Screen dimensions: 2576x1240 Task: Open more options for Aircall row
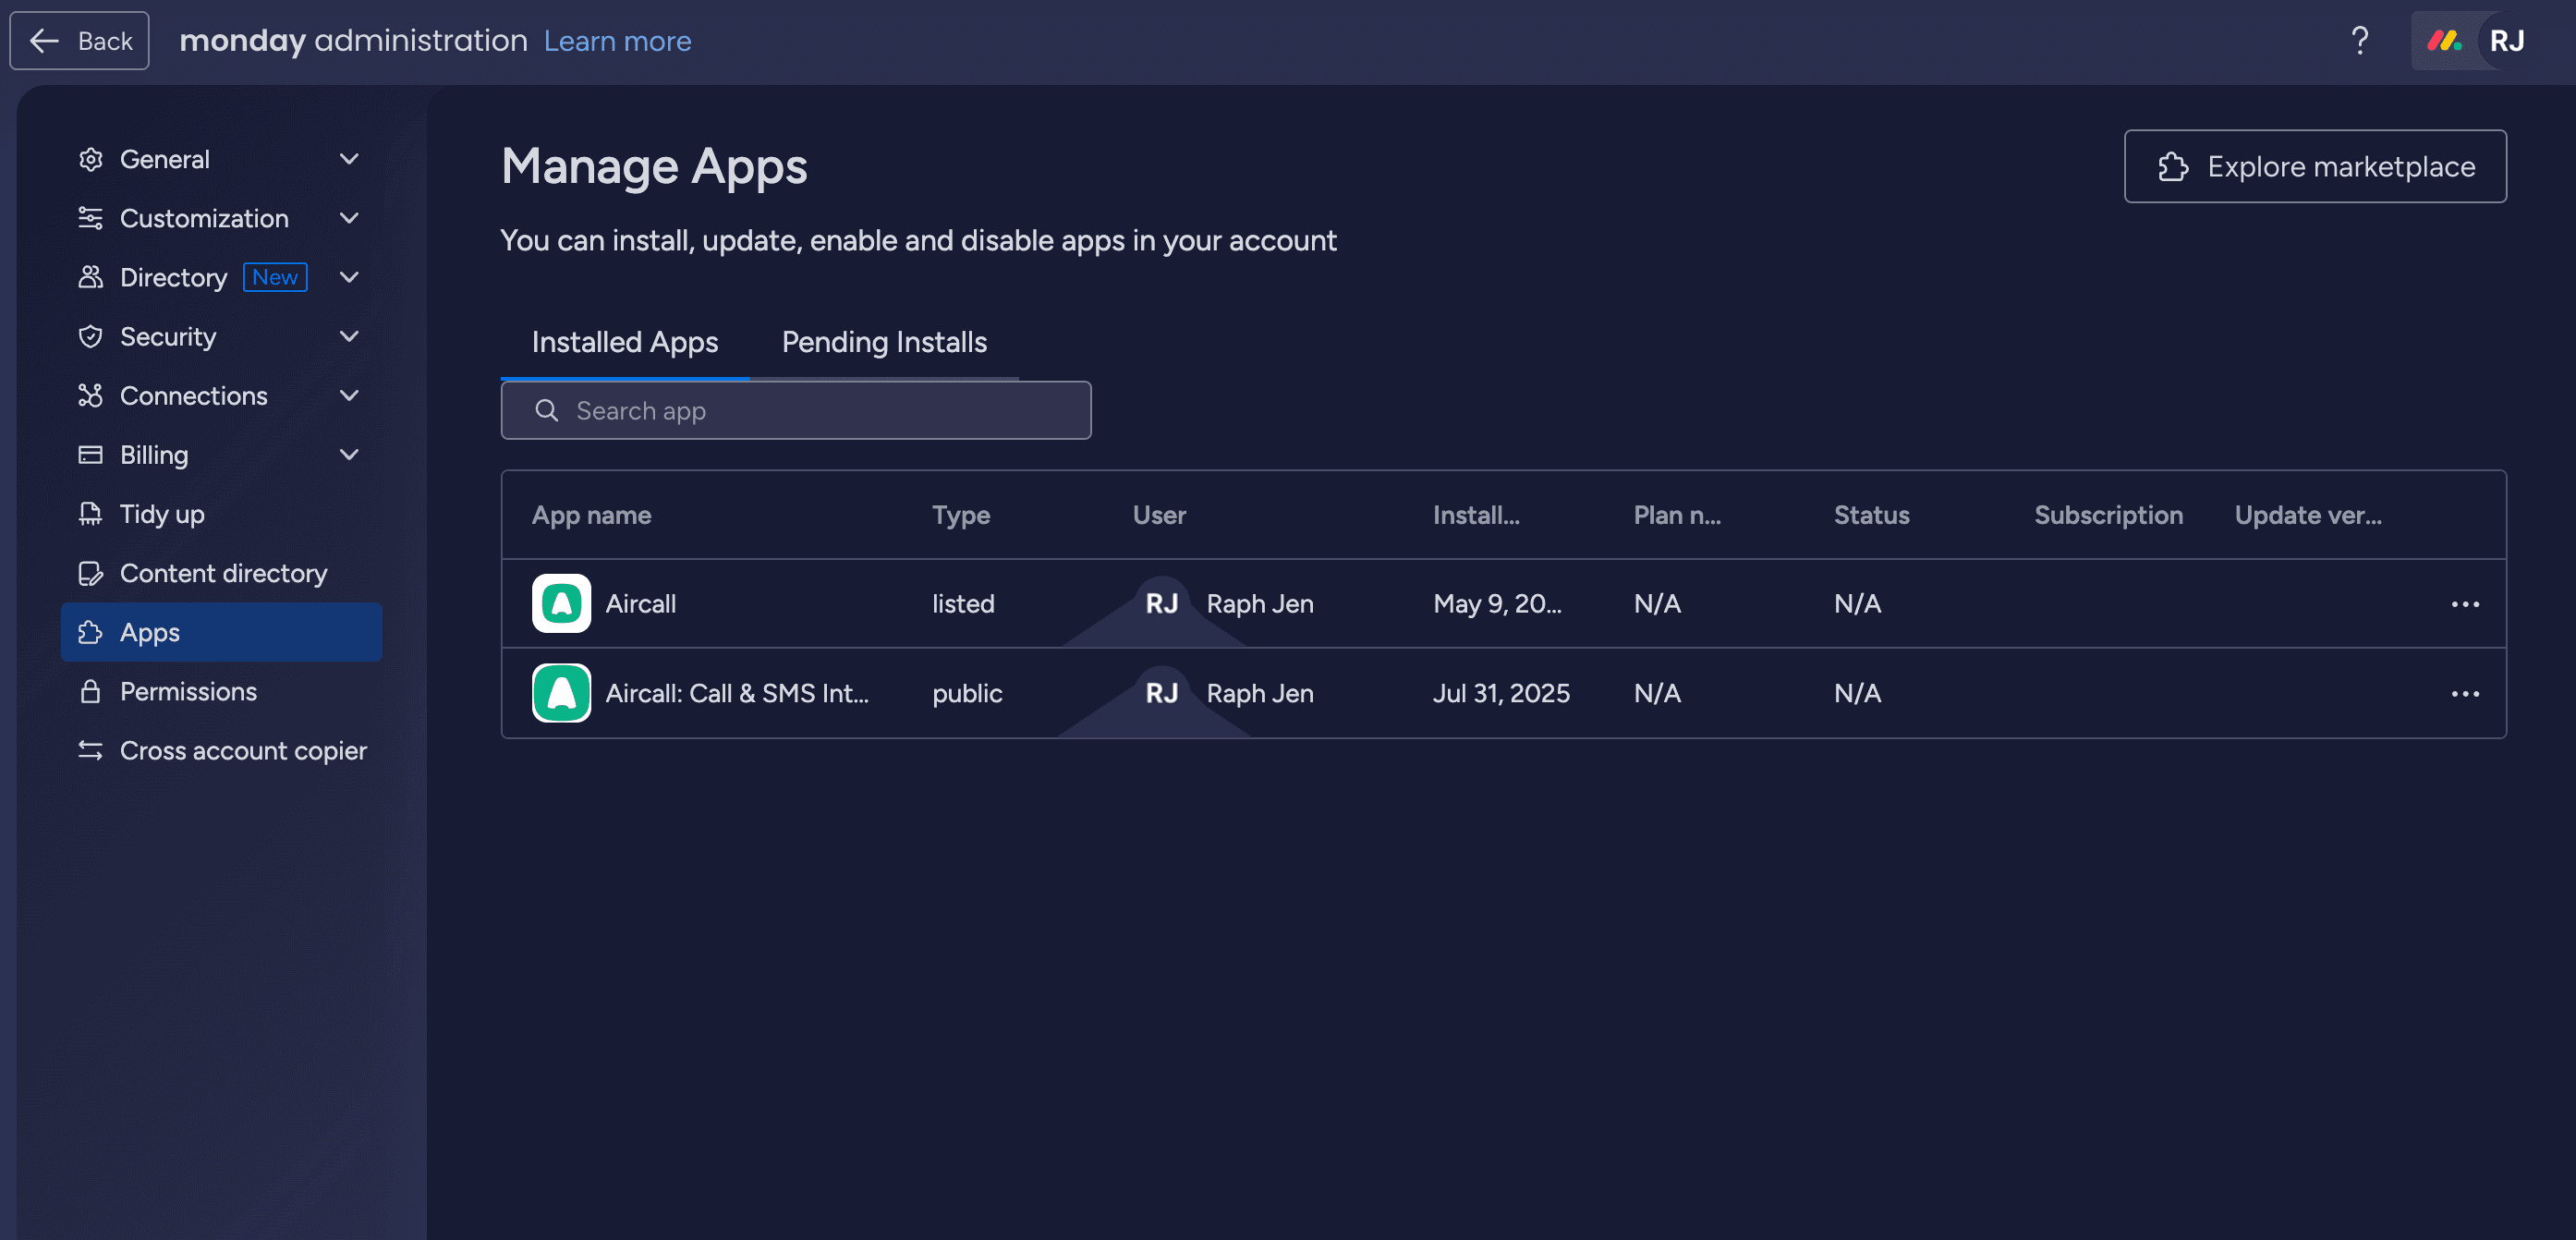2464,604
